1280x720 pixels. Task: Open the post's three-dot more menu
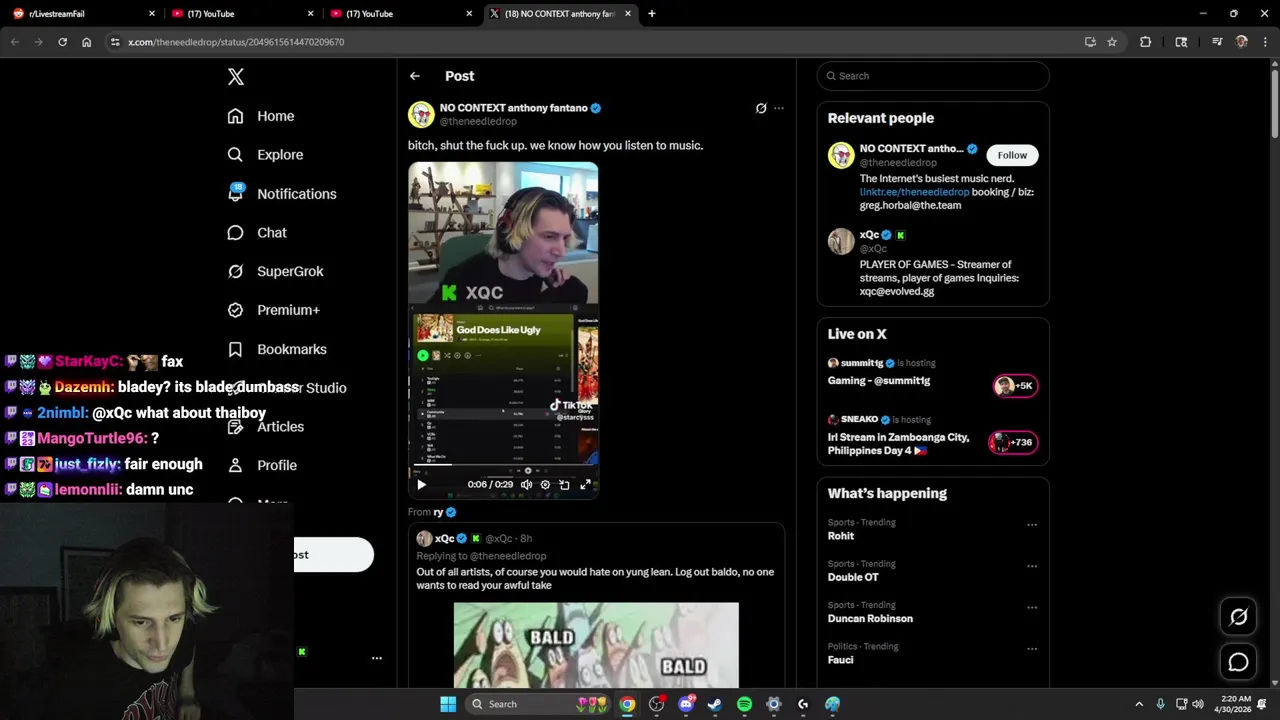tap(779, 108)
